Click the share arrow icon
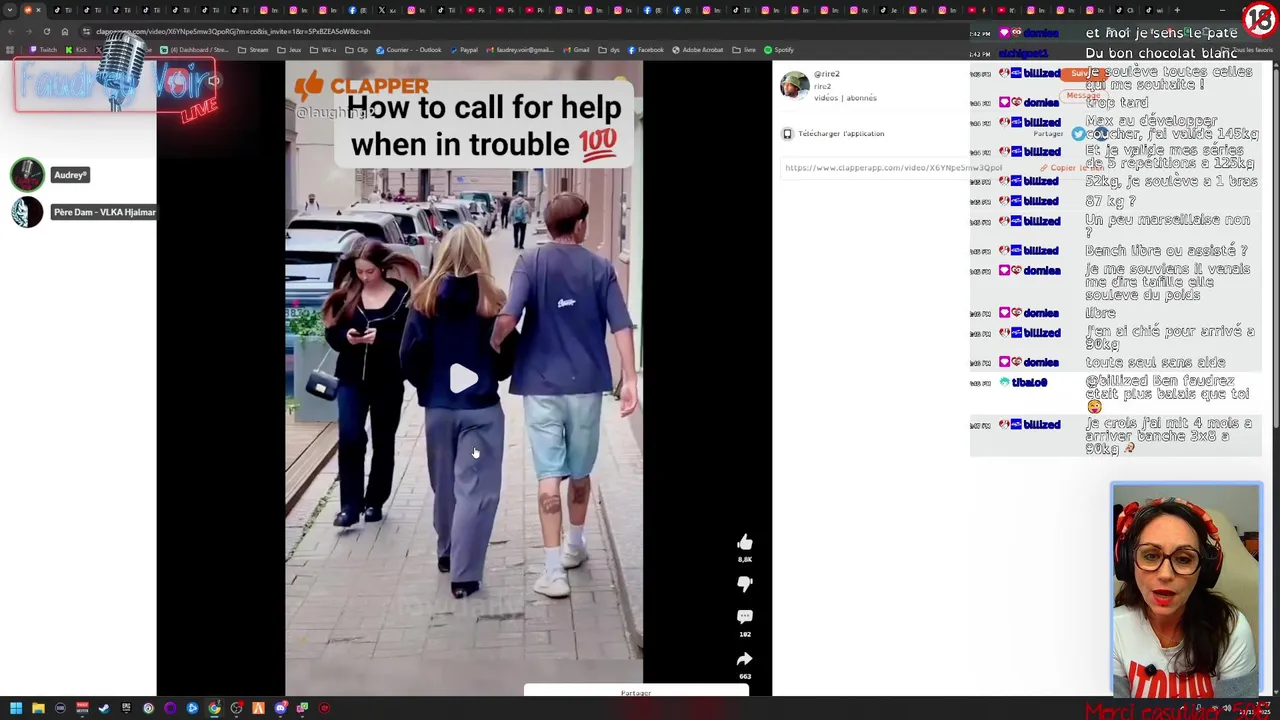 tap(745, 659)
